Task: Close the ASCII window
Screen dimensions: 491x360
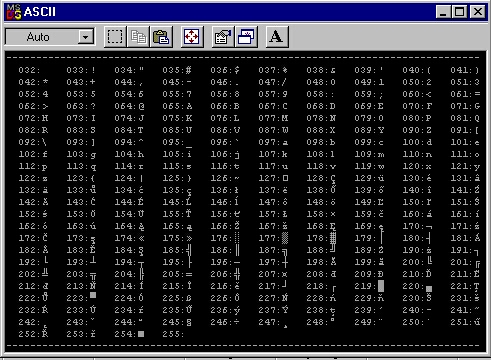Action: tap(477, 12)
